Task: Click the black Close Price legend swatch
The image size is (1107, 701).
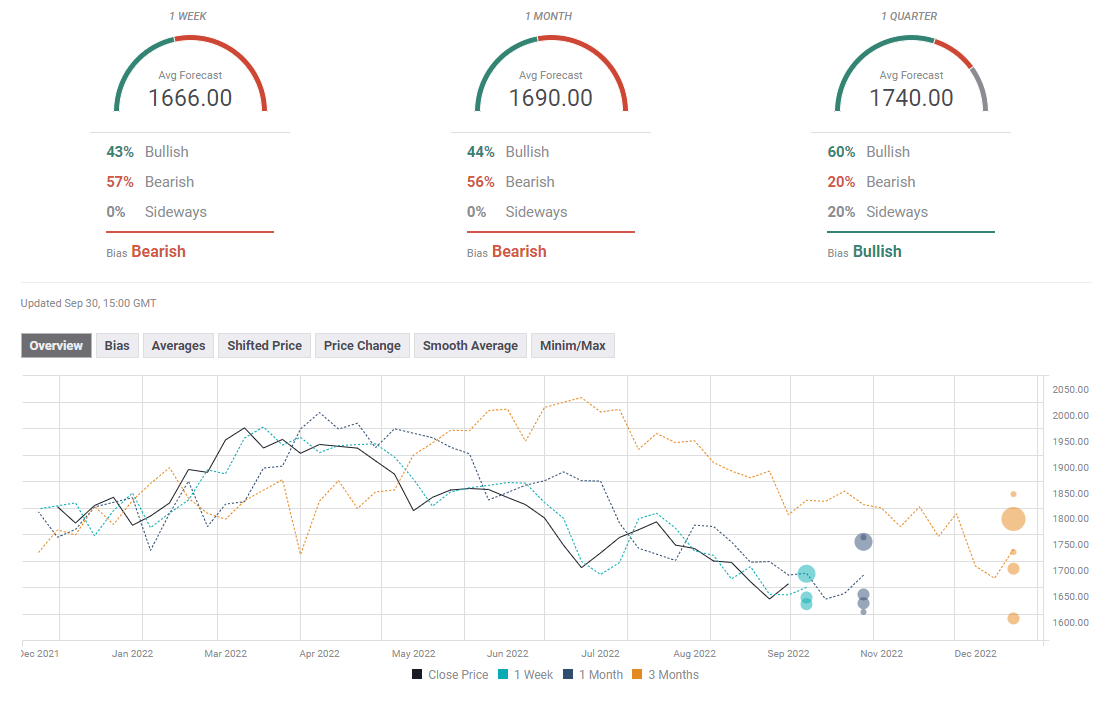Action: pyautogui.click(x=417, y=675)
